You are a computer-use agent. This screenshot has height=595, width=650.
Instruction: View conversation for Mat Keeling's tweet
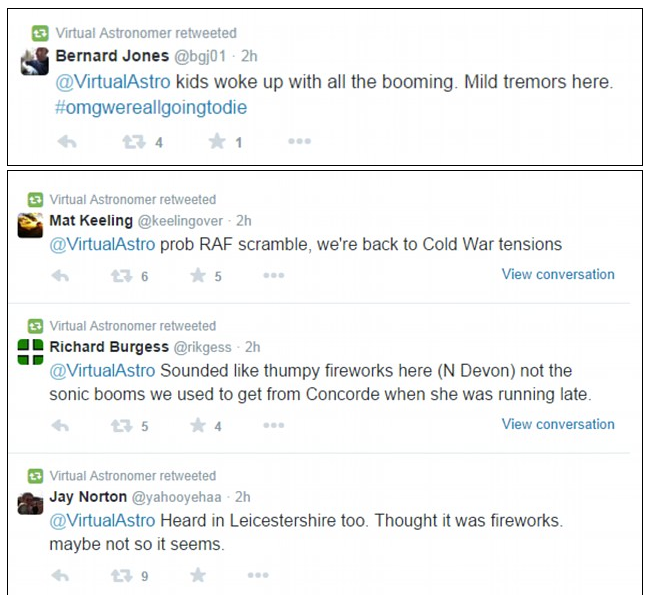point(558,274)
